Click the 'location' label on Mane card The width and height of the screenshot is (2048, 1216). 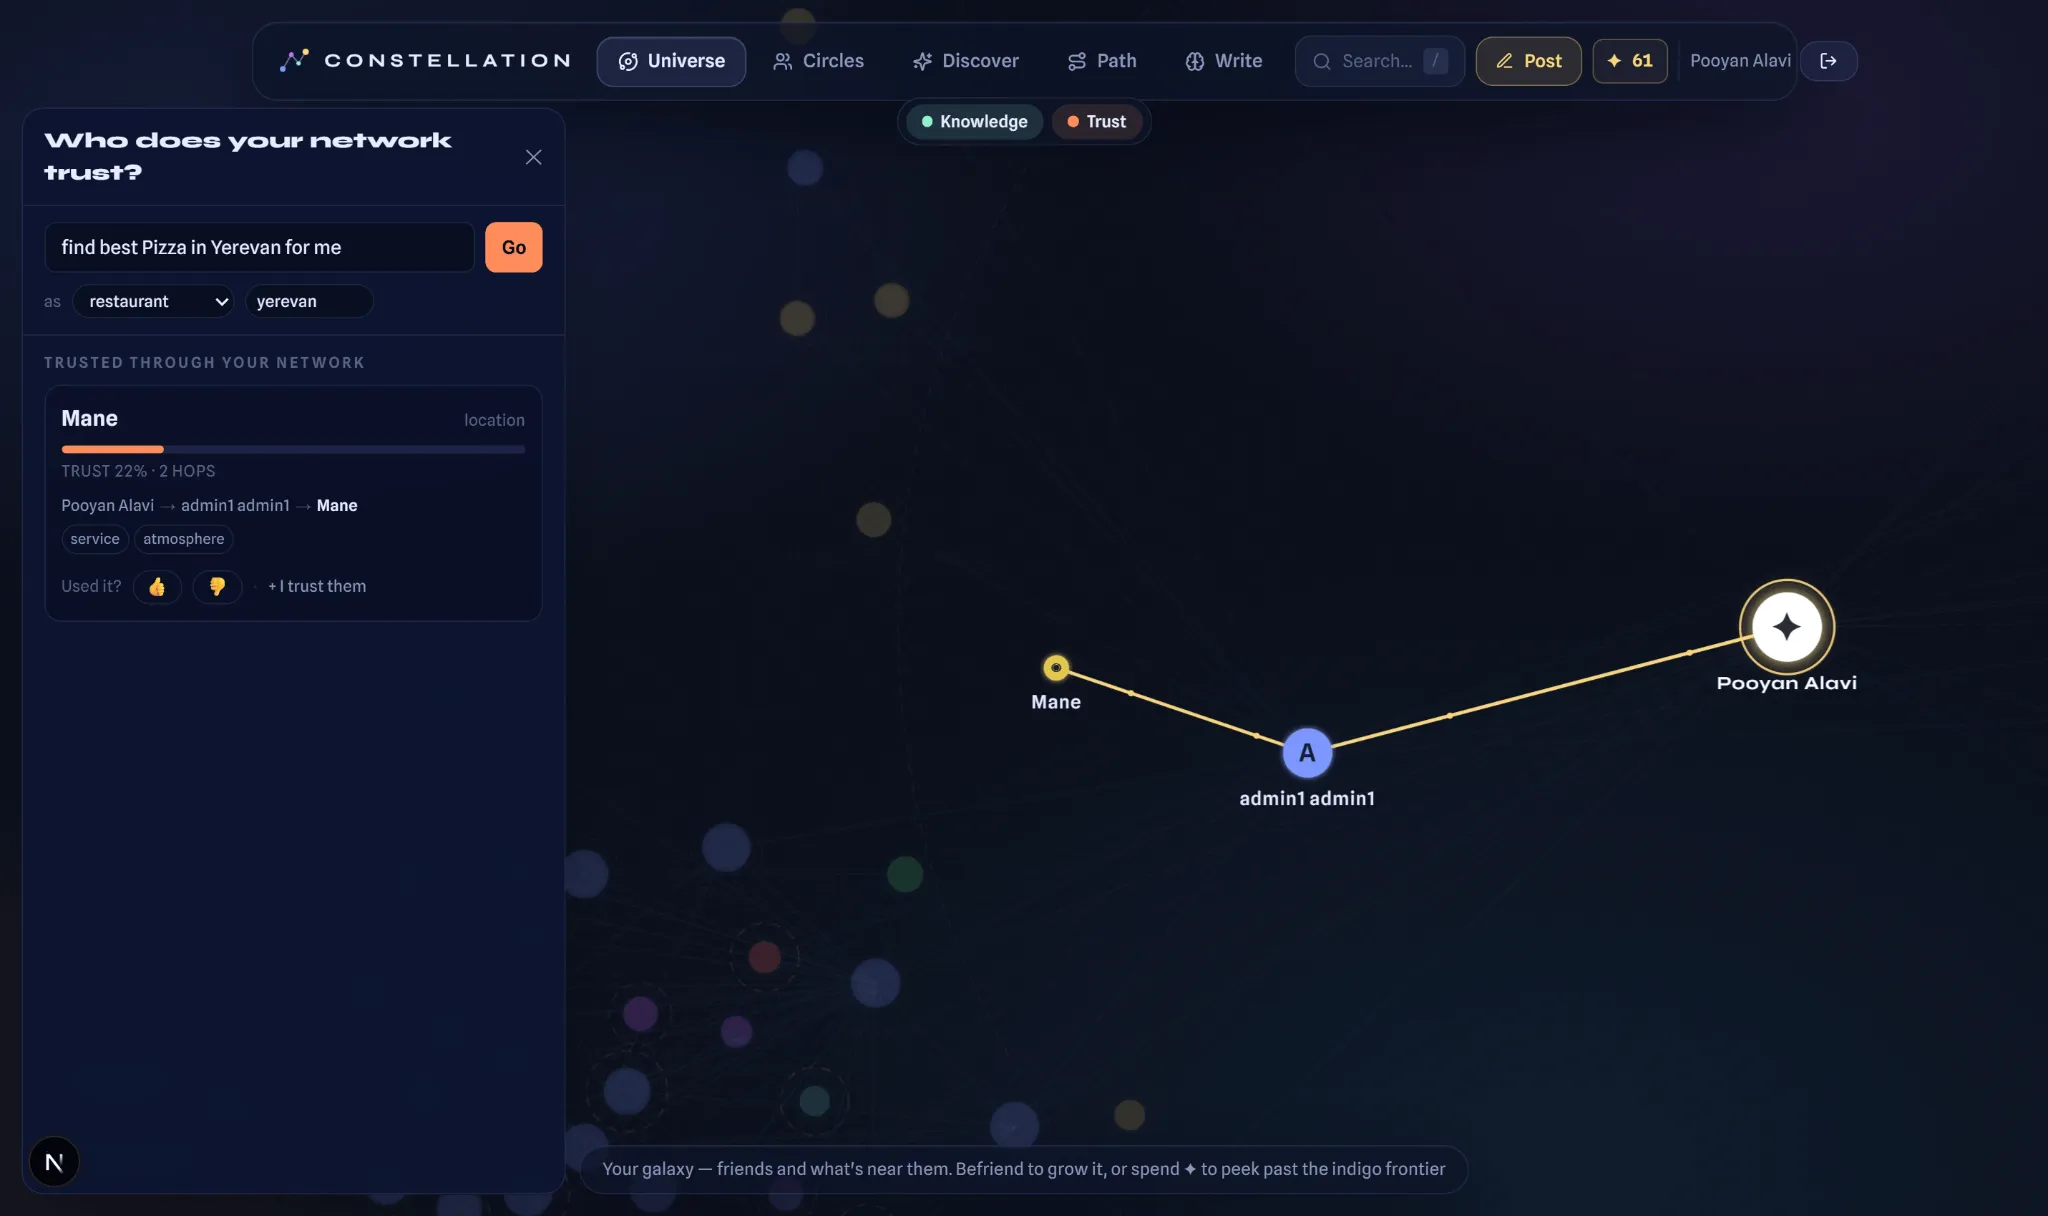494,421
